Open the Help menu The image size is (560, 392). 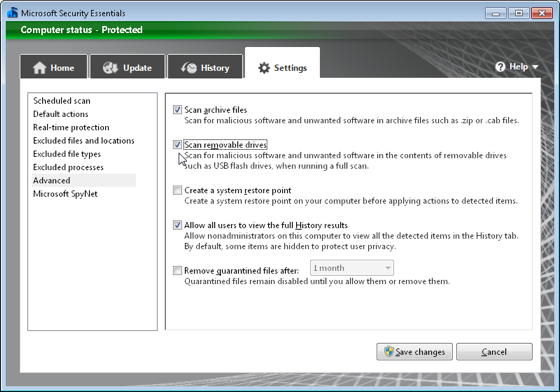(x=516, y=67)
